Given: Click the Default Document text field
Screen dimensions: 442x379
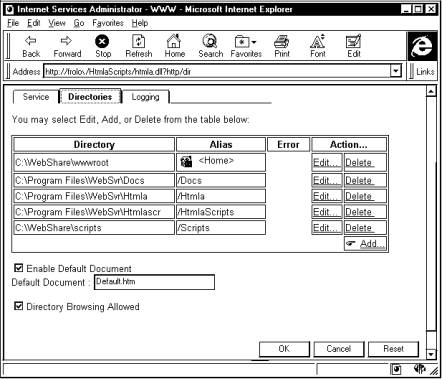Looking at the screenshot, I should tap(154, 282).
